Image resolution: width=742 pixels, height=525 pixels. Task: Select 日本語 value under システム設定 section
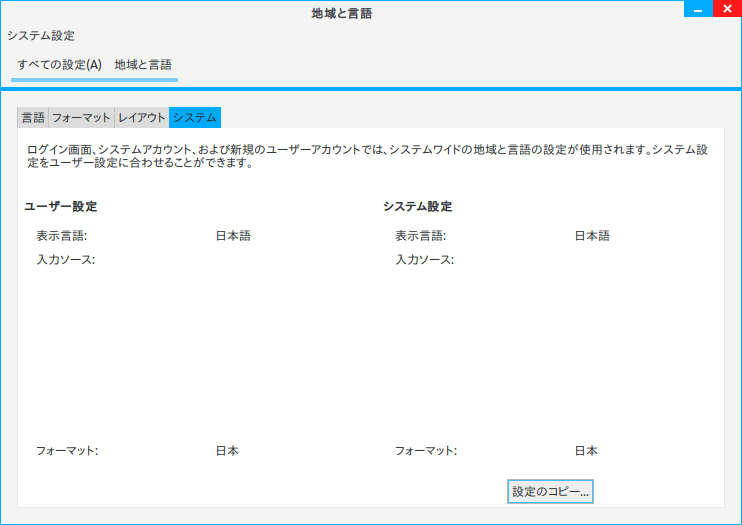coord(591,236)
